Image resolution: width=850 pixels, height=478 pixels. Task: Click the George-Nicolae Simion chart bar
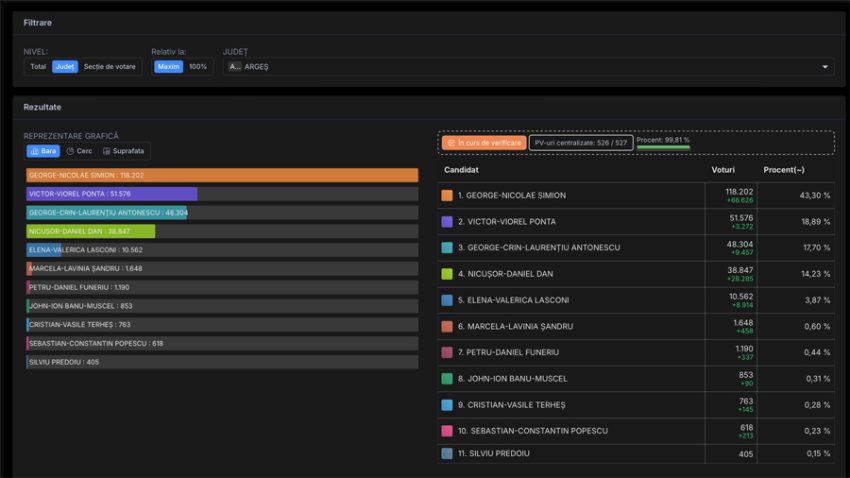pos(222,175)
